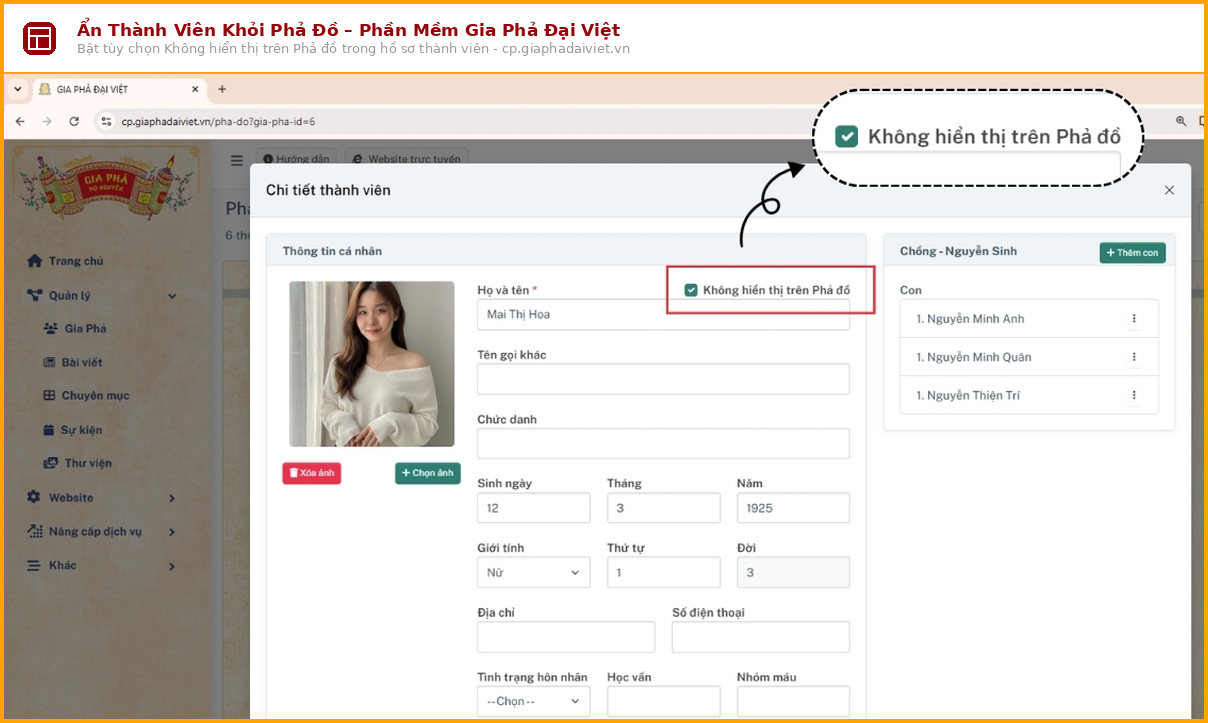Click the Chuyên mục grid icon
This screenshot has height=723, width=1208.
point(50,395)
